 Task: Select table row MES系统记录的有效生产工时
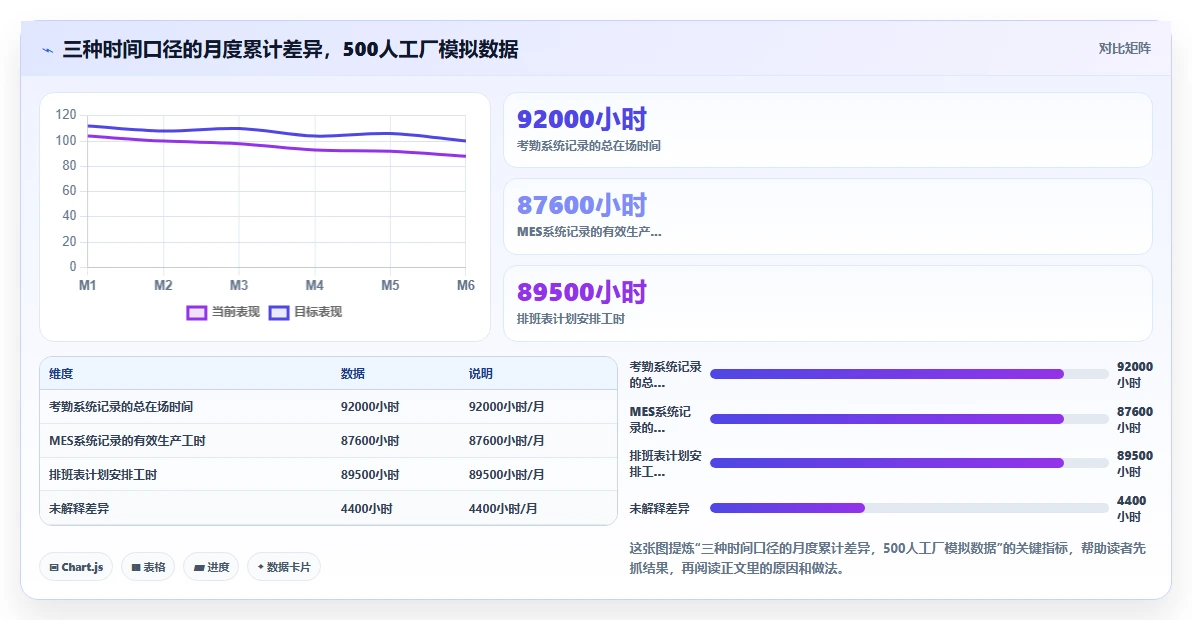[x=328, y=441]
